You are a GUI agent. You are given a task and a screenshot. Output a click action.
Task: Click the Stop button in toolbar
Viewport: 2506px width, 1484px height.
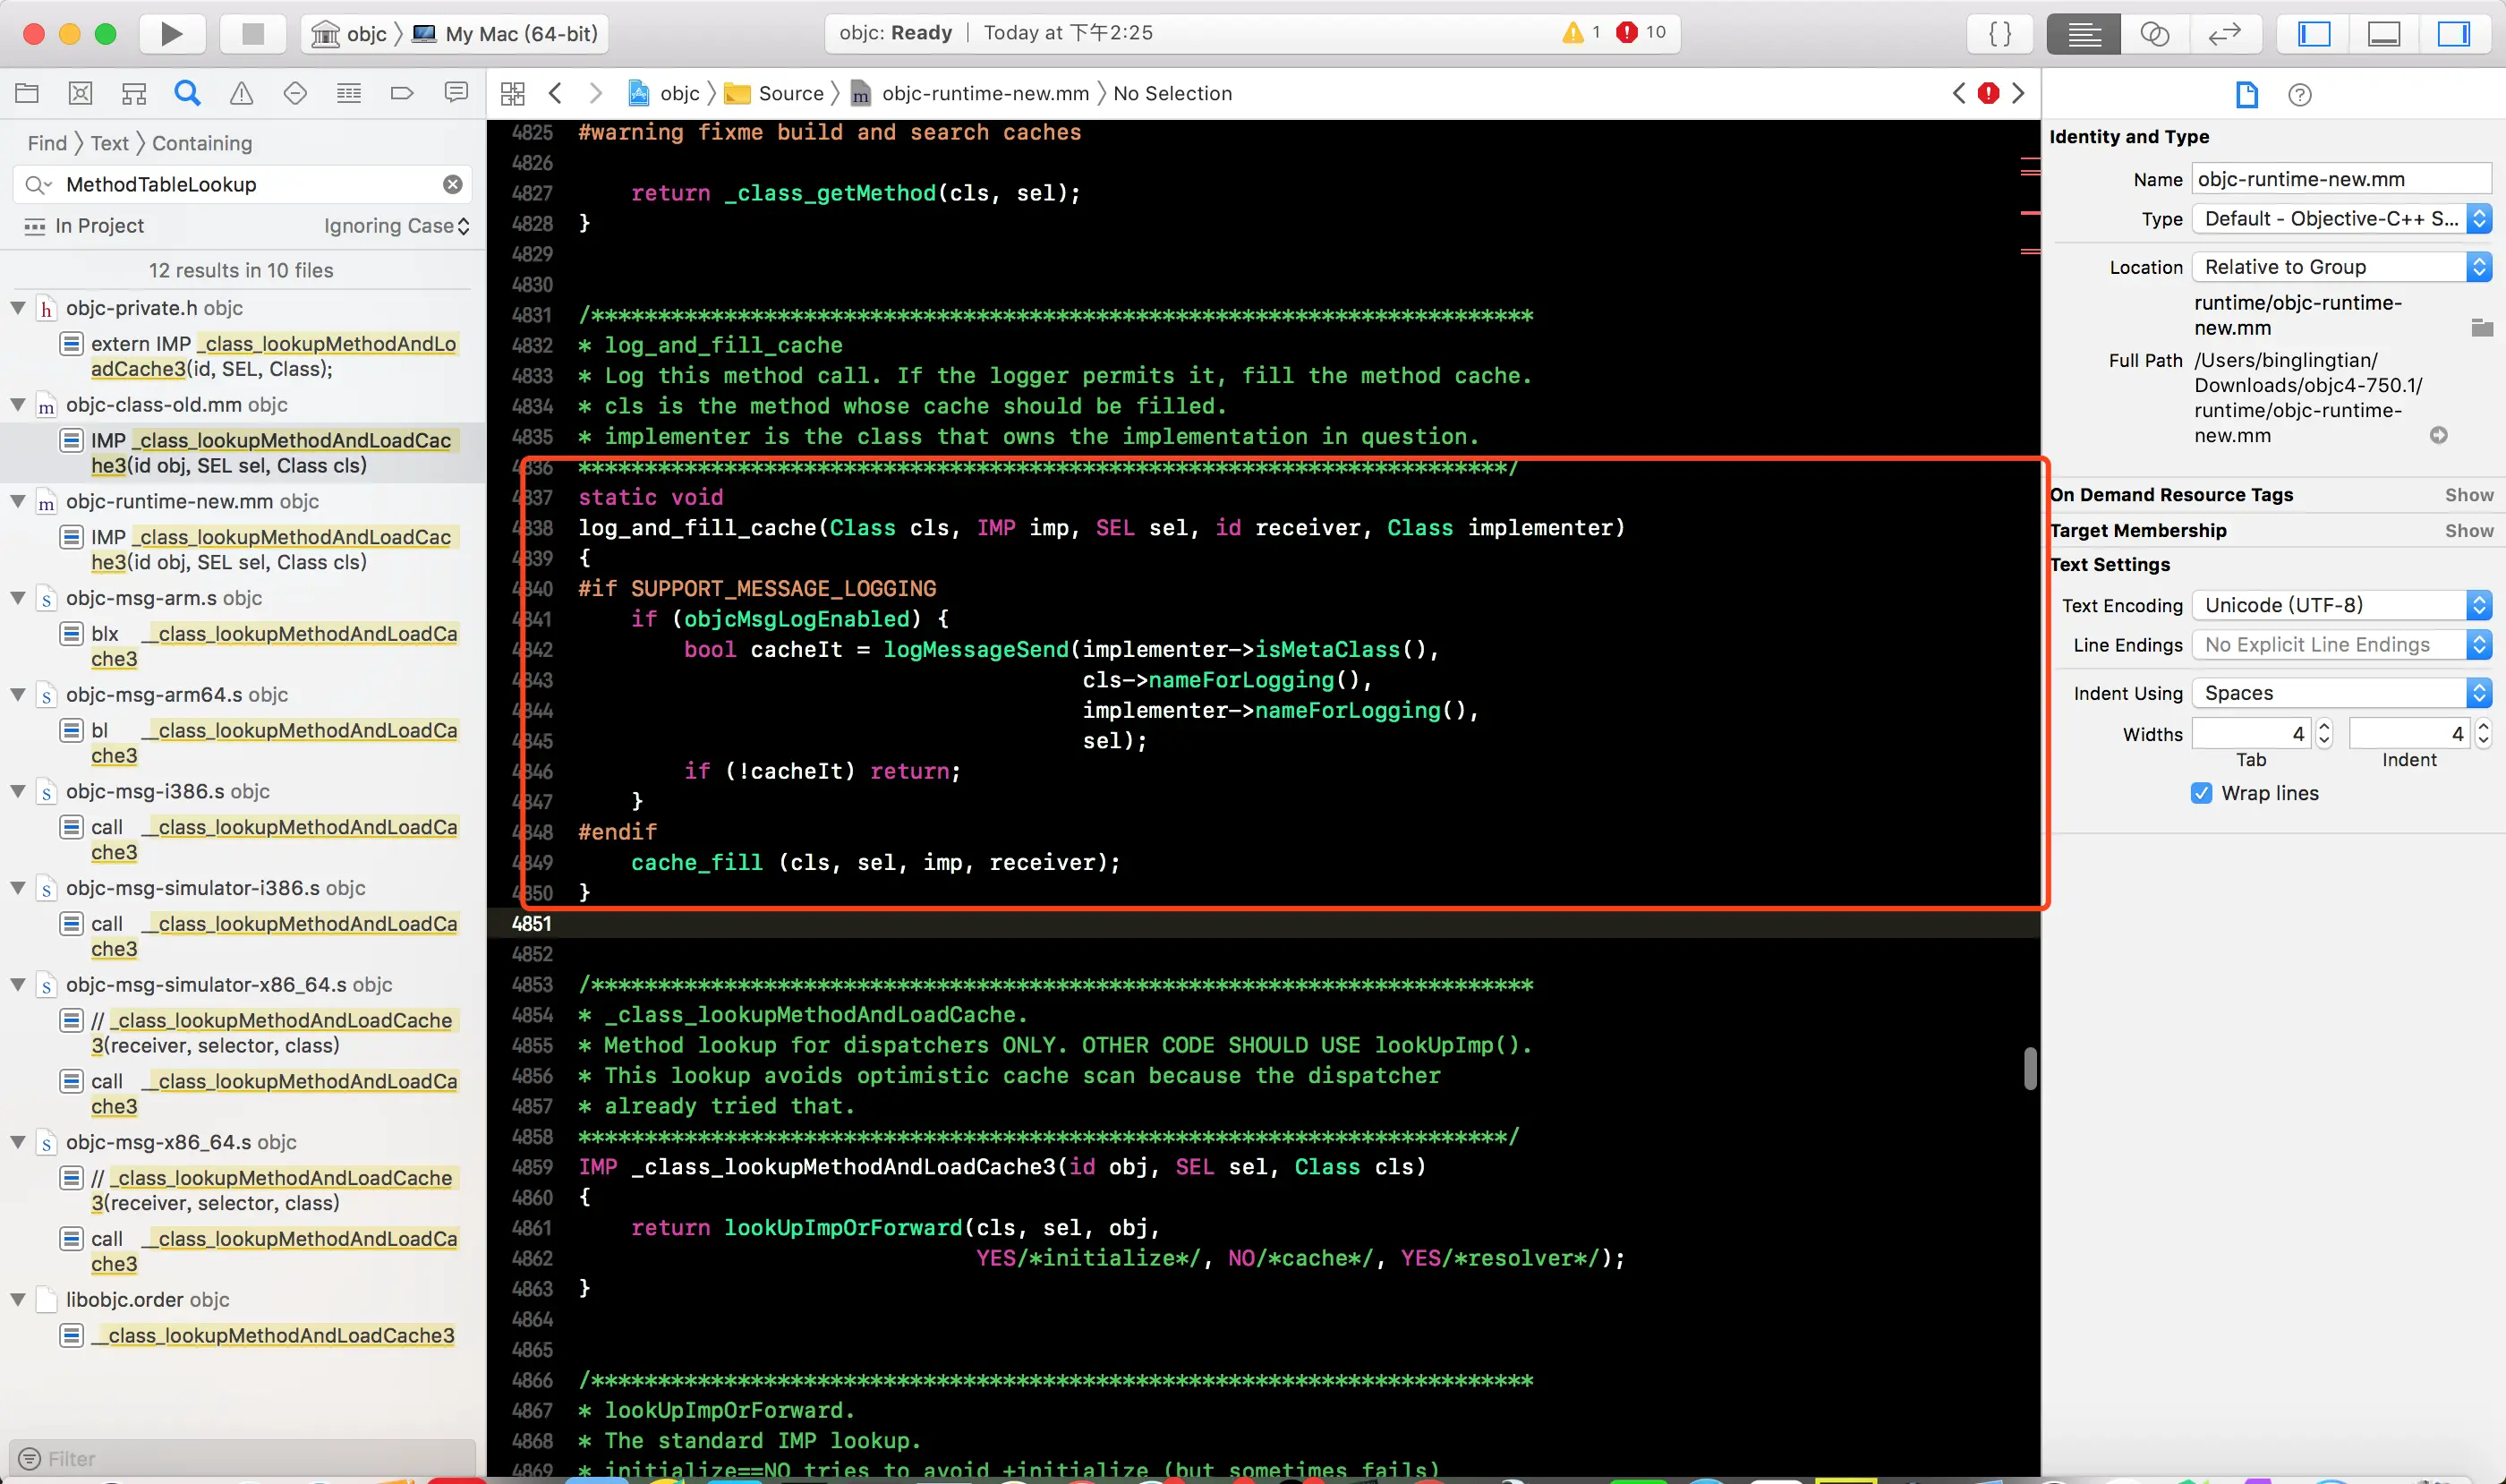[253, 33]
